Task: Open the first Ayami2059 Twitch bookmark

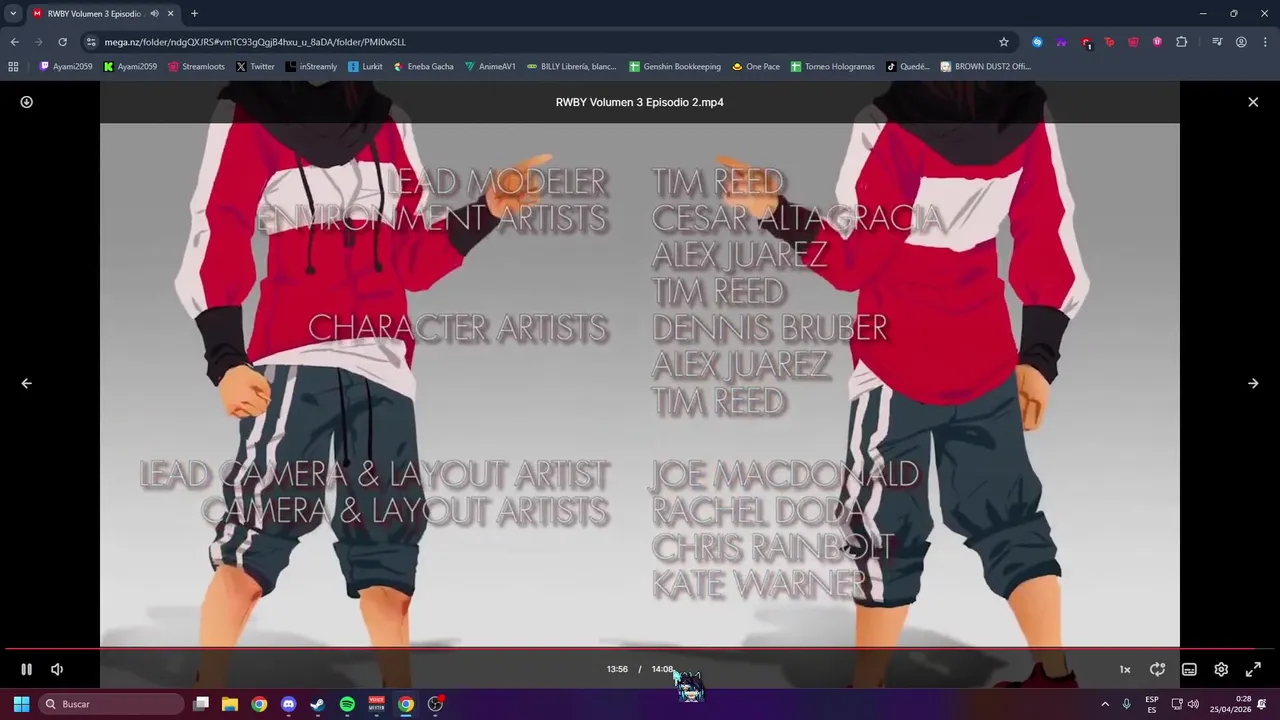Action: [65, 67]
